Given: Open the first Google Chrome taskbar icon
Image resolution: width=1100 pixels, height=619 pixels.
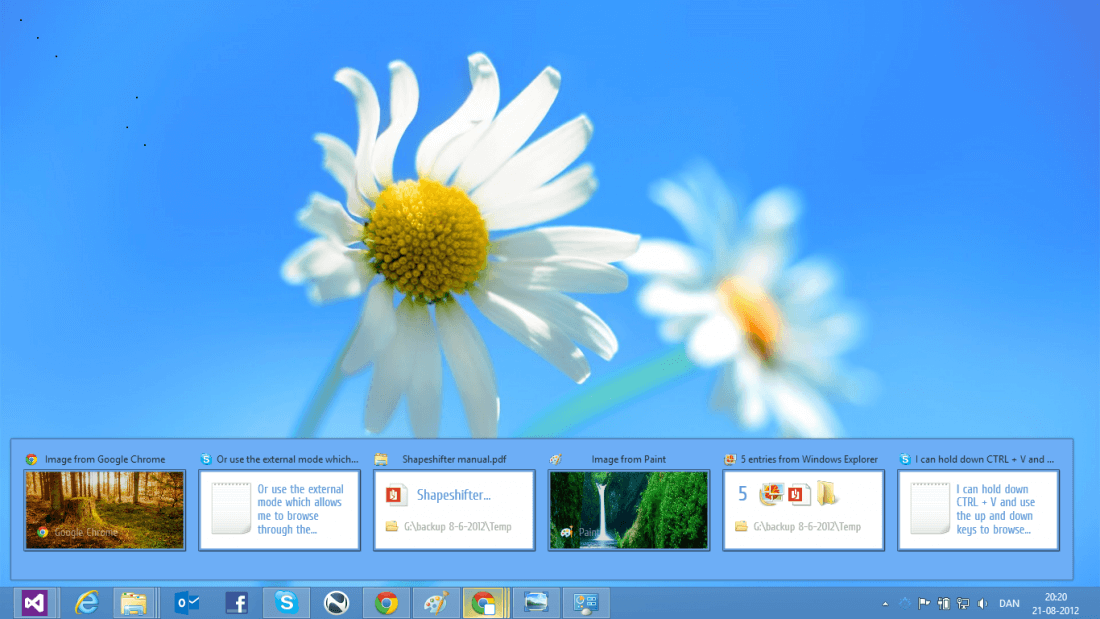Looking at the screenshot, I should tap(386, 603).
